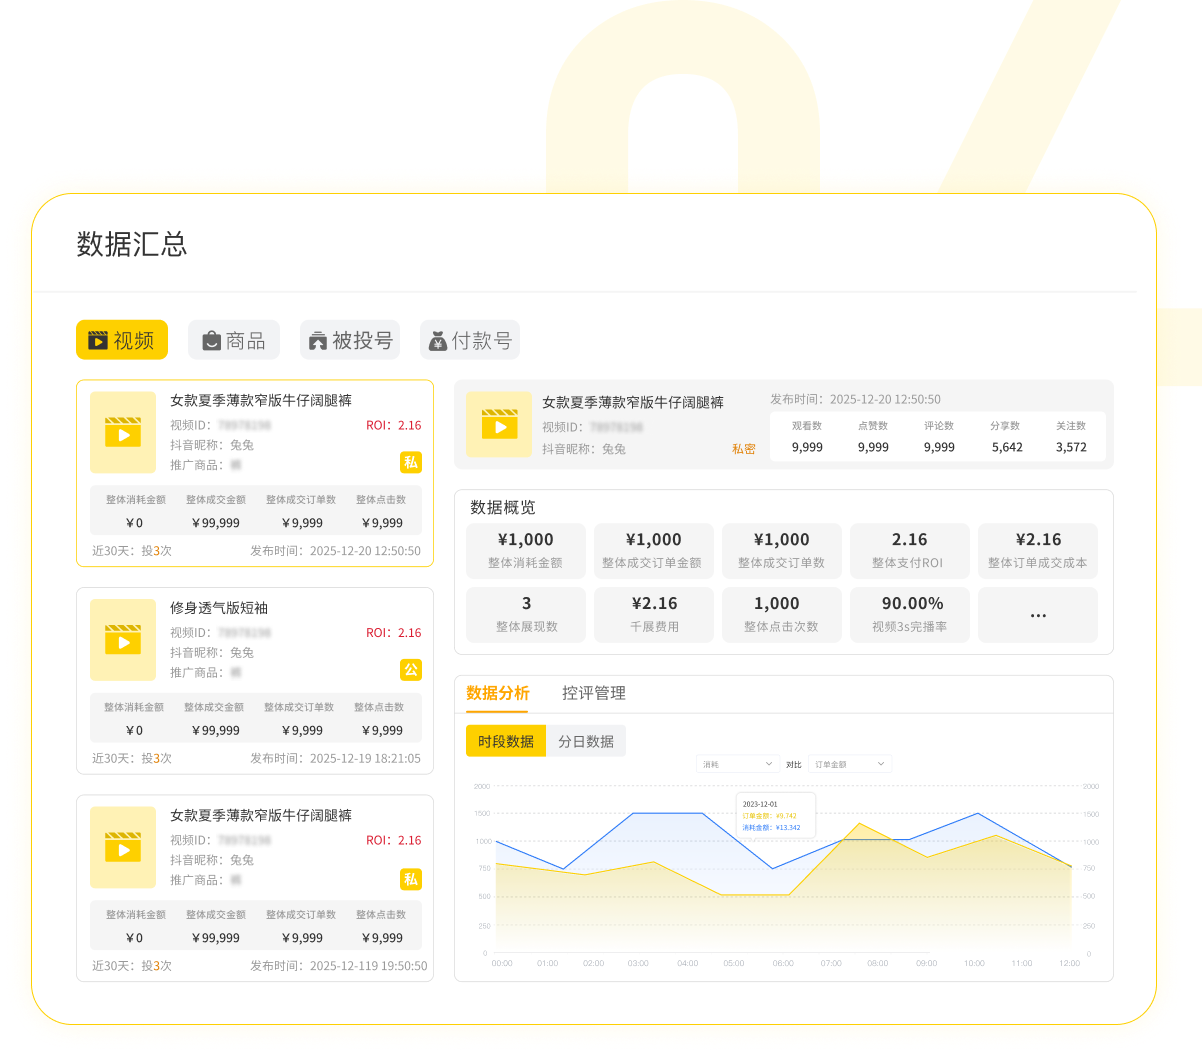This screenshot has height=1055, width=1202.
Task: Open the 被投号 tab
Action: 350,340
